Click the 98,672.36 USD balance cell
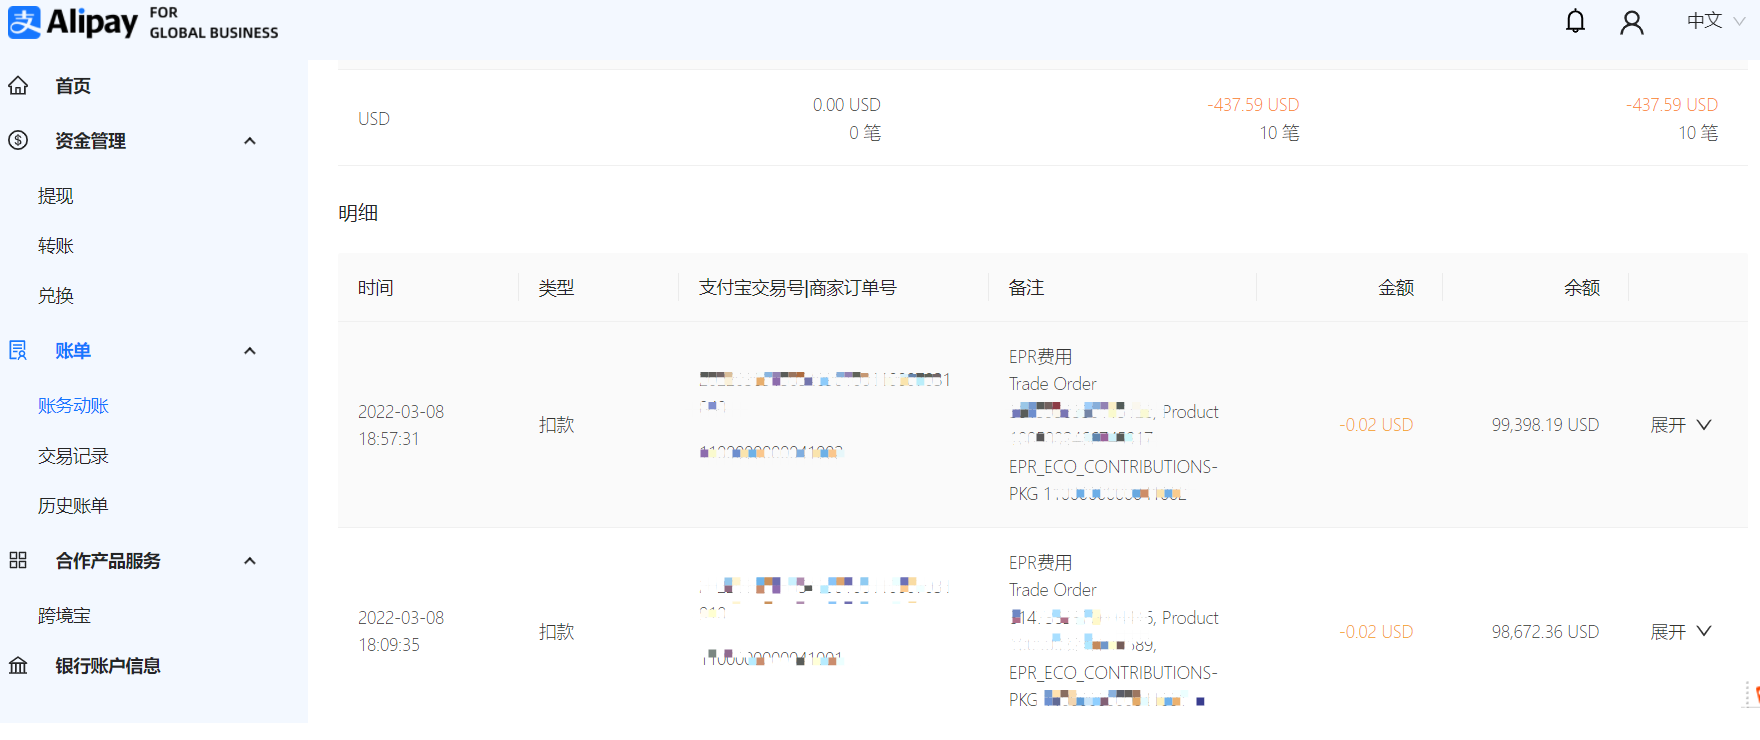The width and height of the screenshot is (1760, 740). 1545,632
